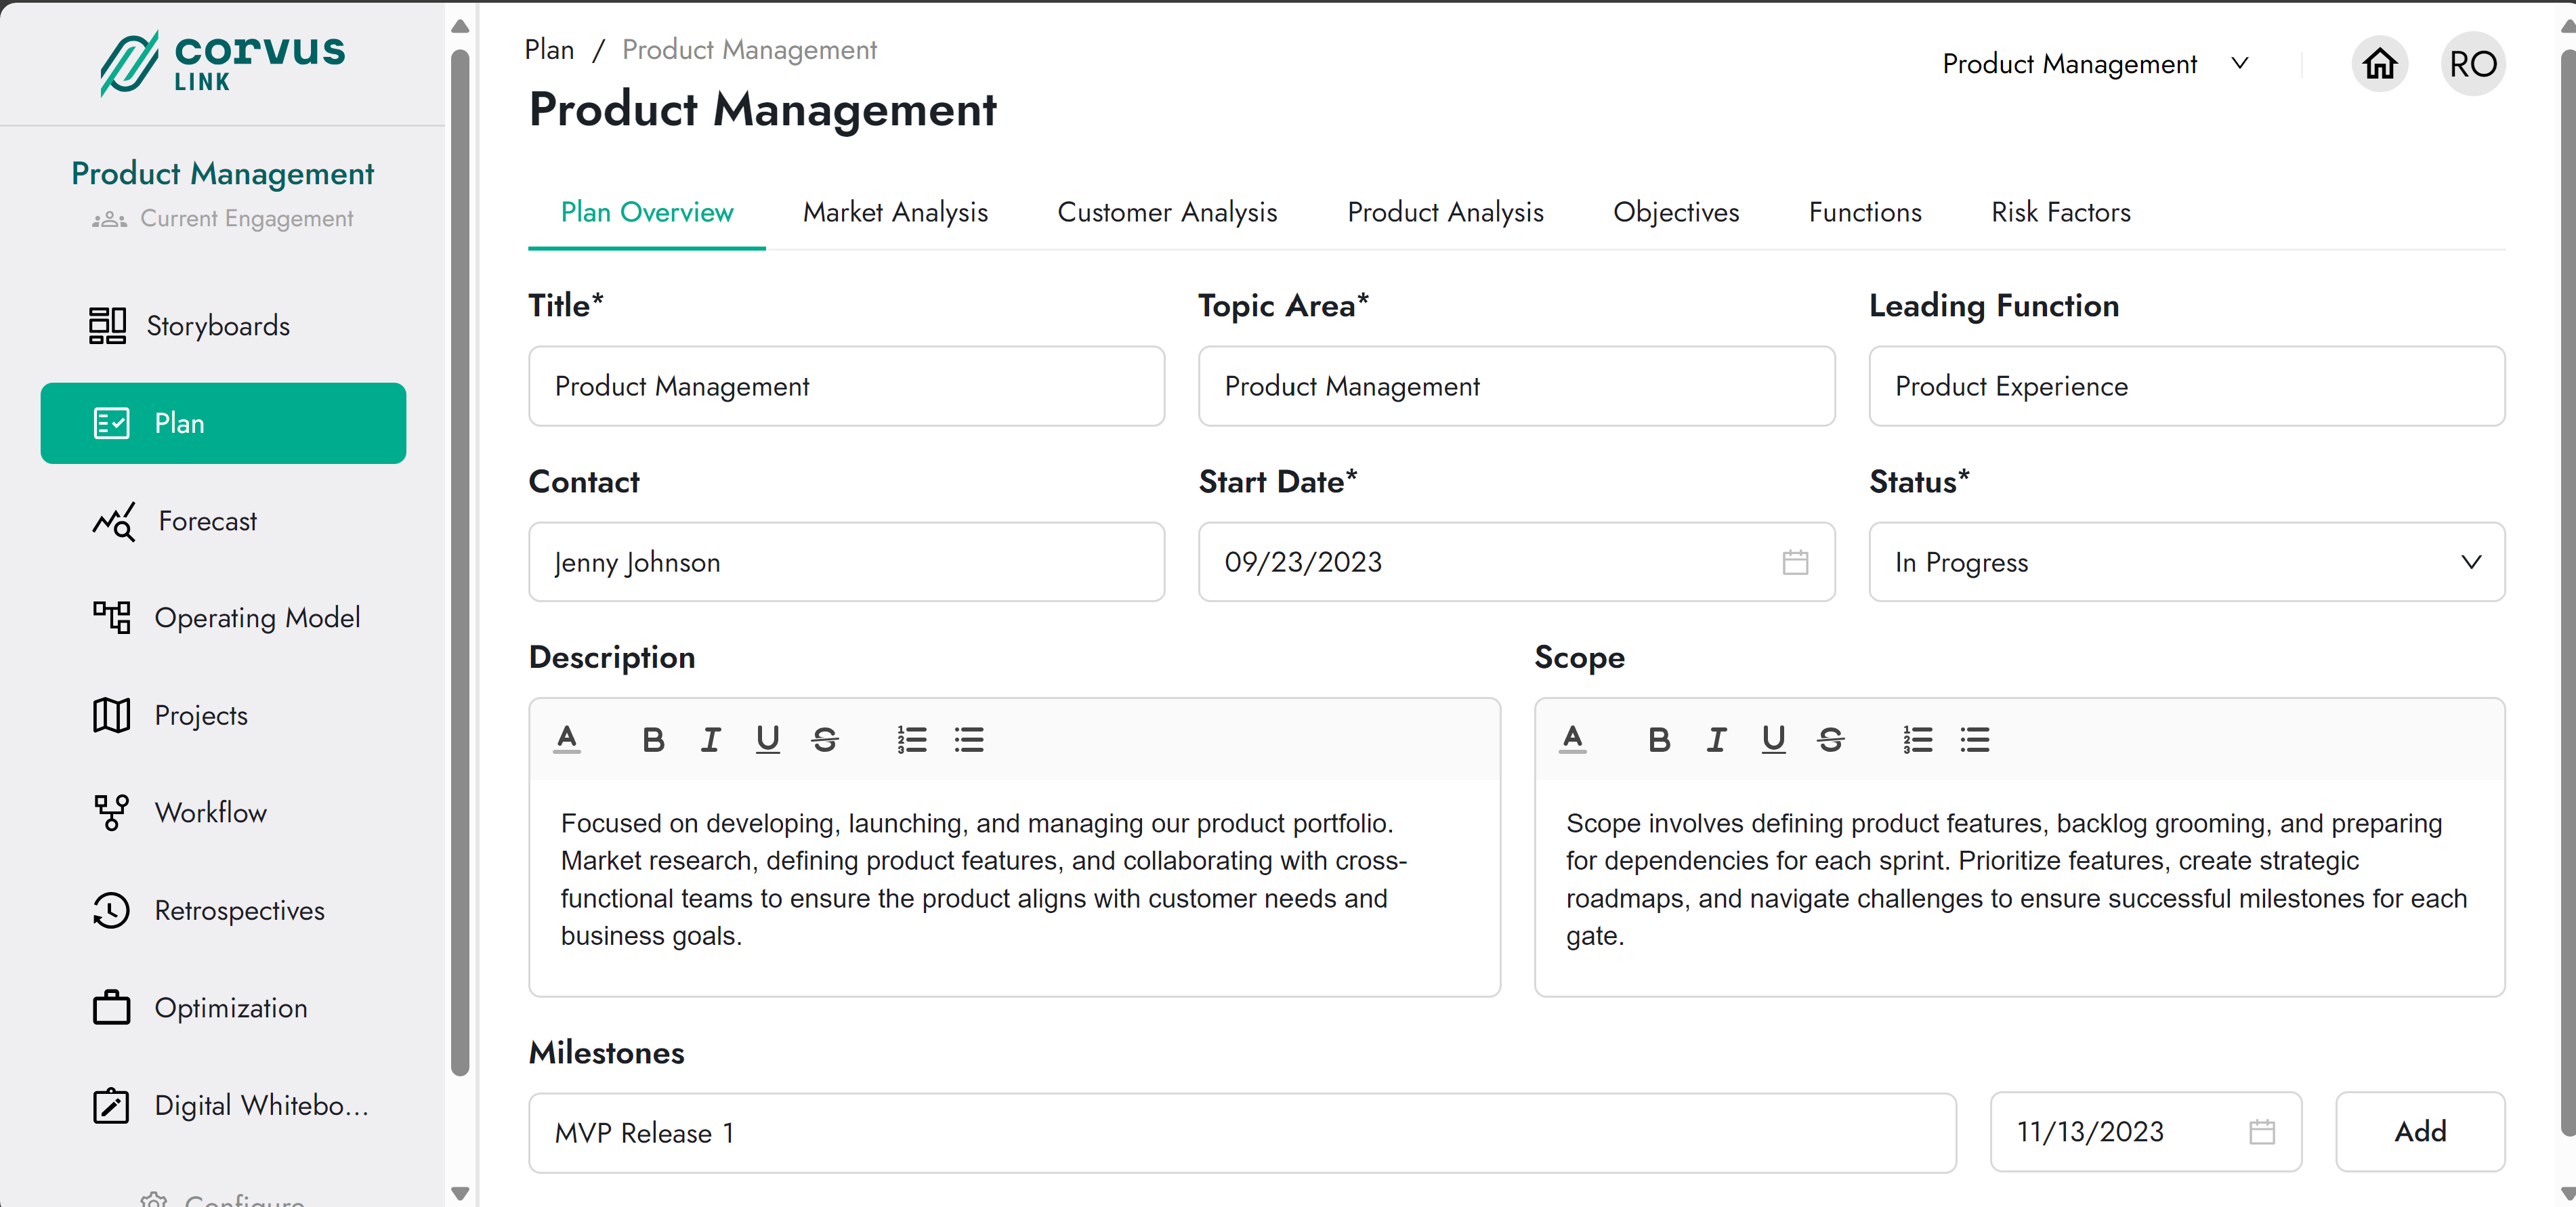Click the Contact field with Jenny Johnson
This screenshot has height=1207, width=2576.
[x=846, y=562]
